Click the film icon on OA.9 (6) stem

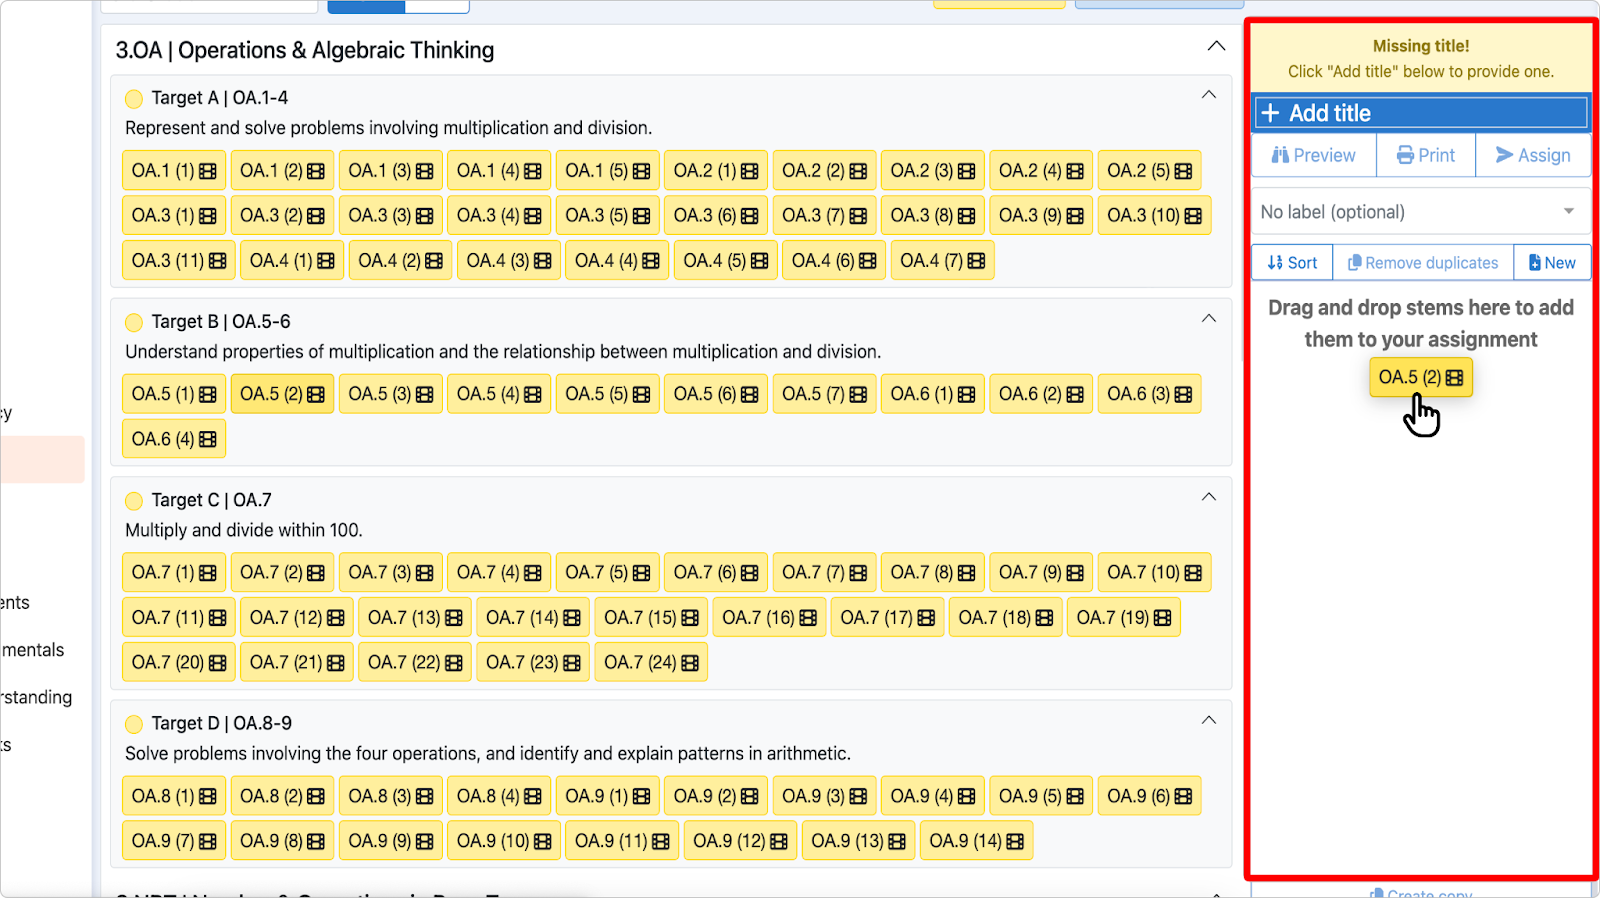click(x=1183, y=797)
